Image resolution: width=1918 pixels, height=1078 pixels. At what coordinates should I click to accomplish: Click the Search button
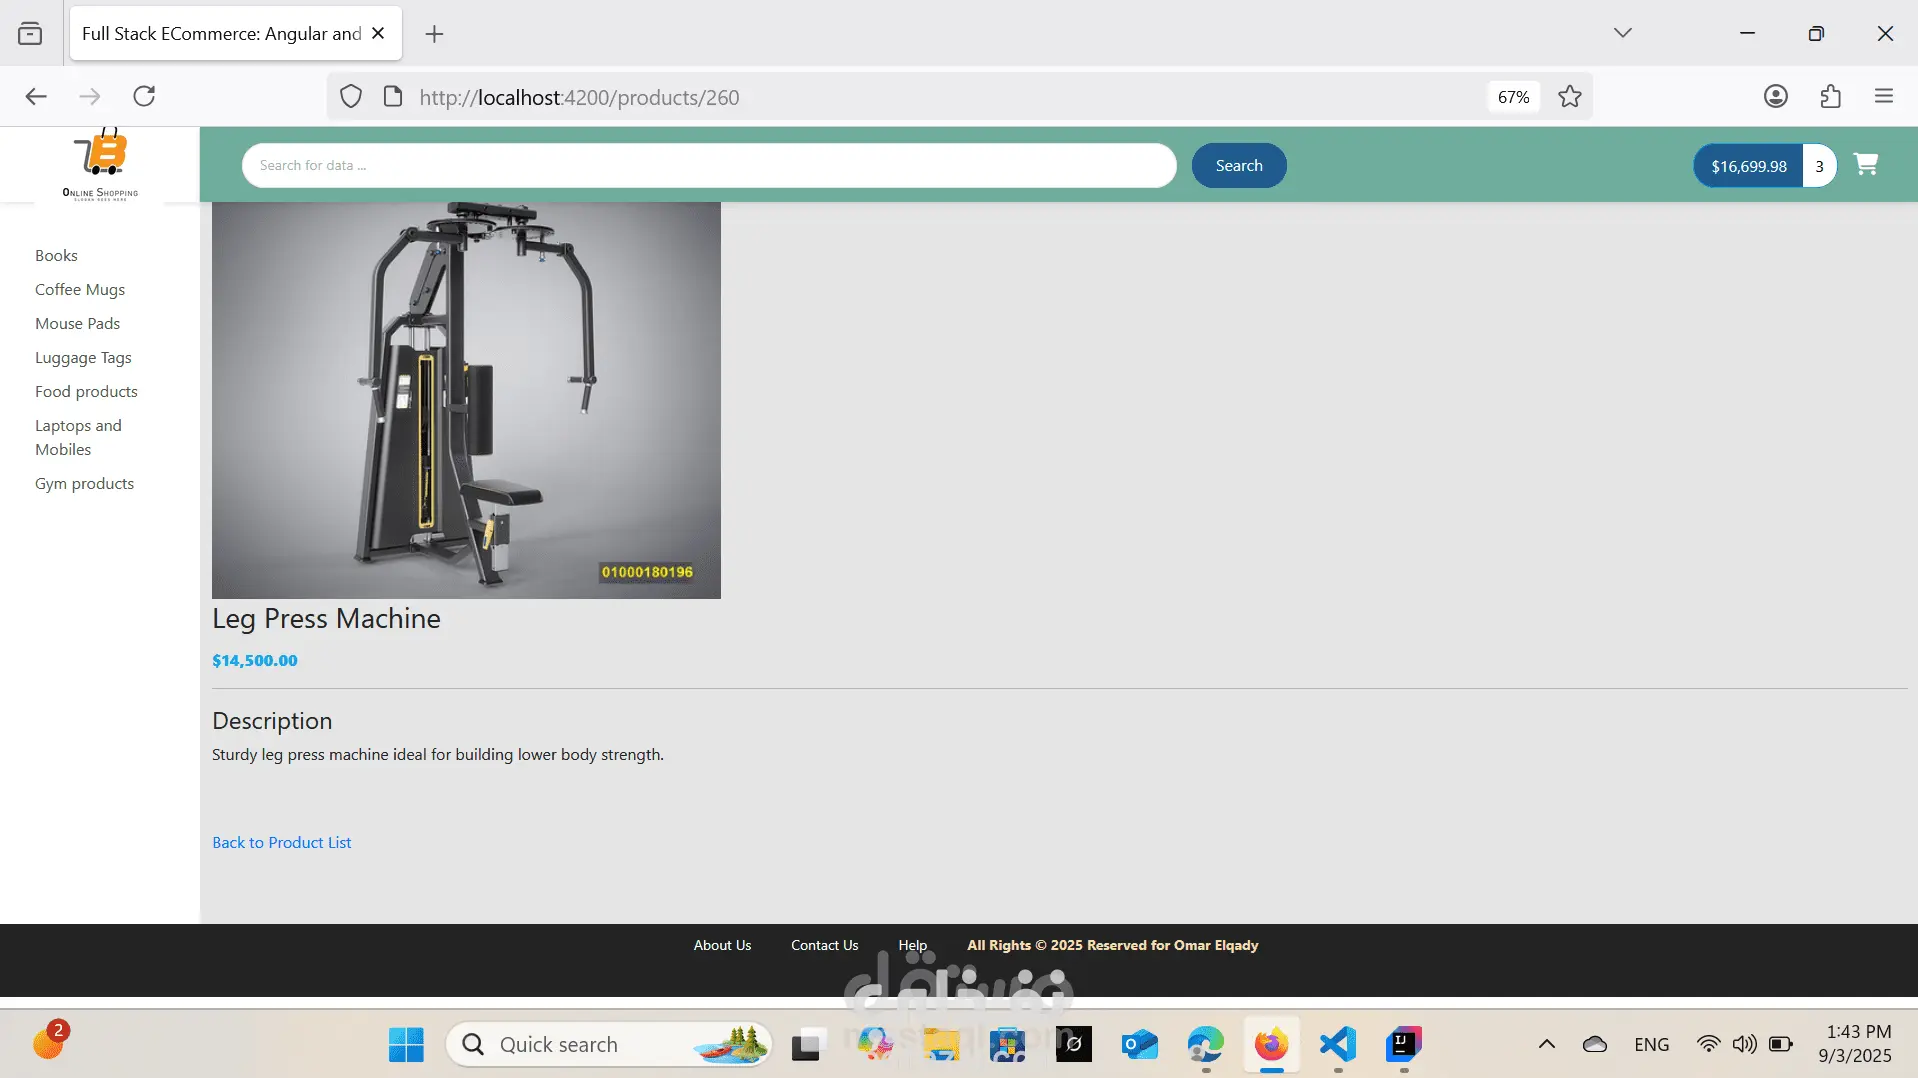coord(1239,166)
